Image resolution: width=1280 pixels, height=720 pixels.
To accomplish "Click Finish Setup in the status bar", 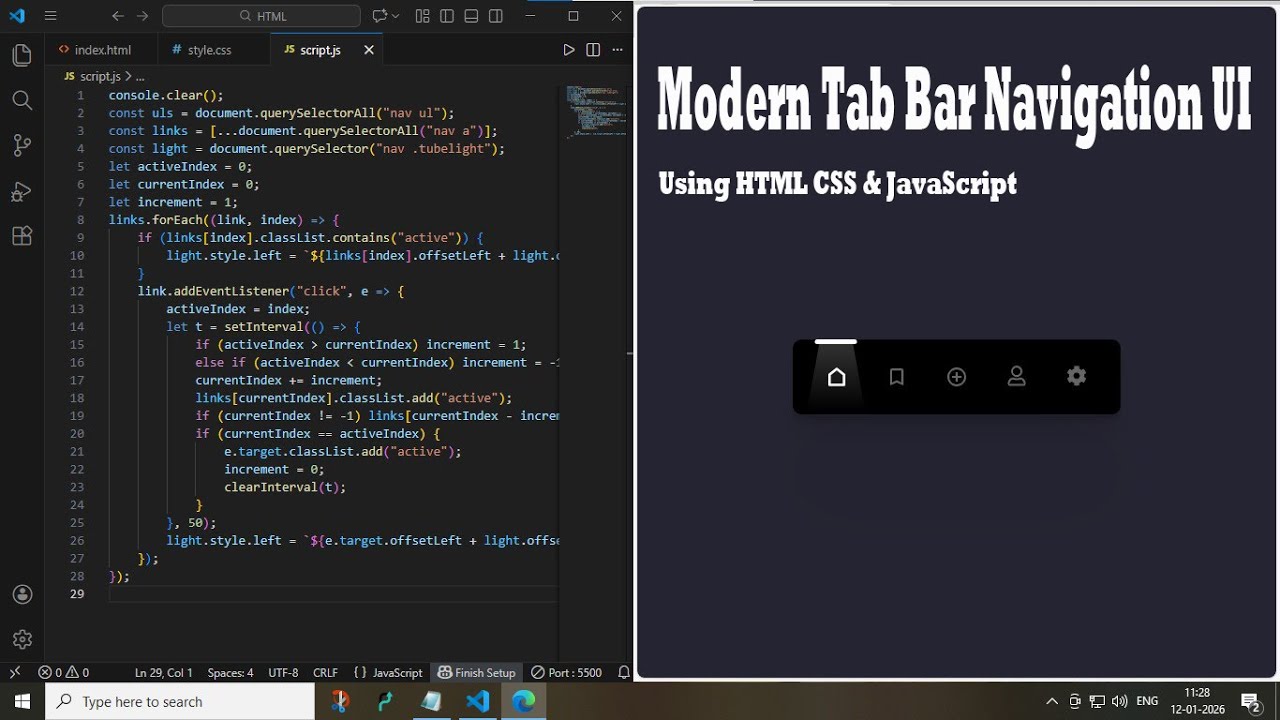I will pyautogui.click(x=477, y=673).
